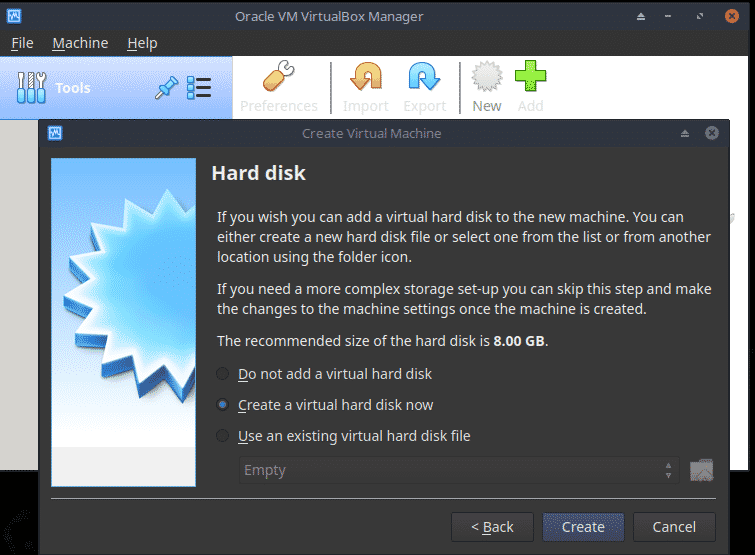Viewport: 755px width, 555px height.
Task: Open the File menu
Action: pos(22,43)
